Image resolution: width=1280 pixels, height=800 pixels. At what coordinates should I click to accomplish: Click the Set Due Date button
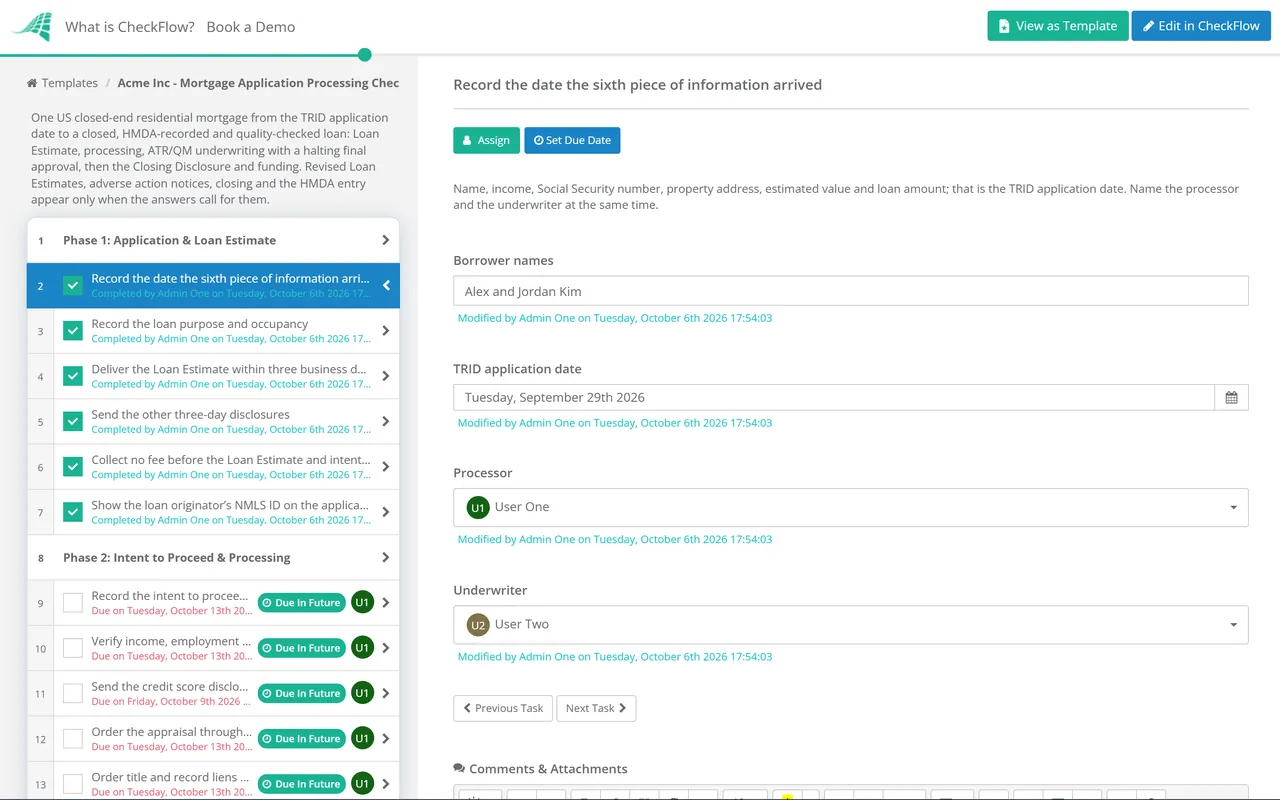[572, 140]
